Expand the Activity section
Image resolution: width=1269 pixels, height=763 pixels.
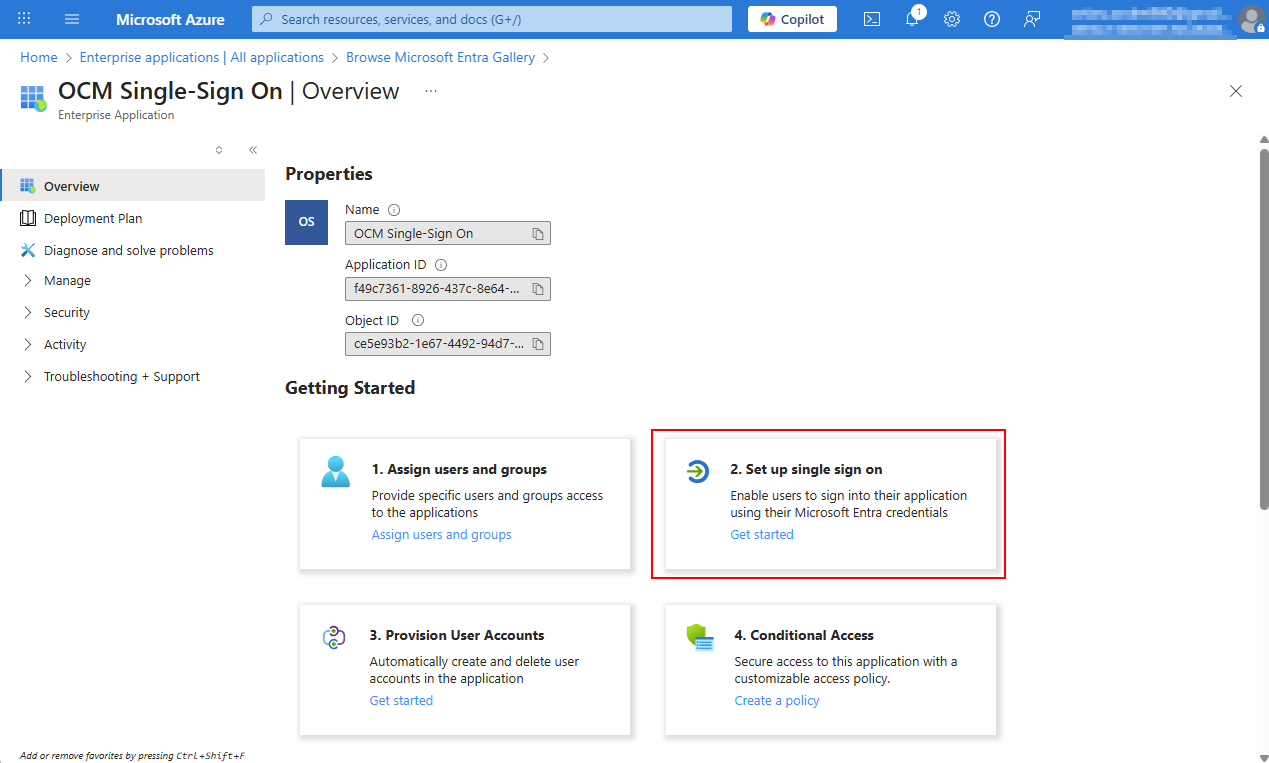[27, 345]
